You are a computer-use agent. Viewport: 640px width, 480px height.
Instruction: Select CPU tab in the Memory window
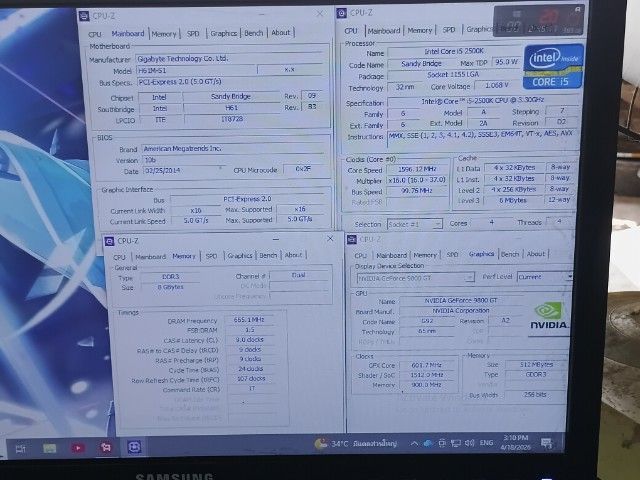coord(119,257)
